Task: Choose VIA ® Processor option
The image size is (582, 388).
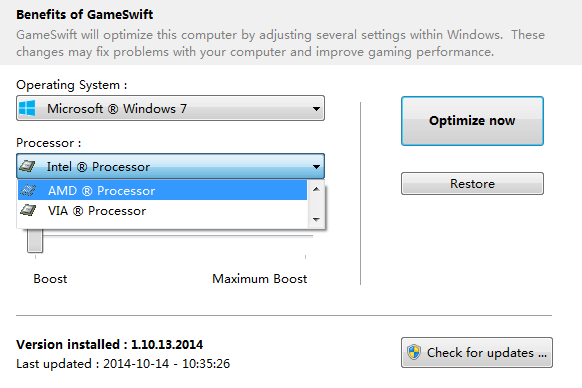Action: [x=162, y=211]
